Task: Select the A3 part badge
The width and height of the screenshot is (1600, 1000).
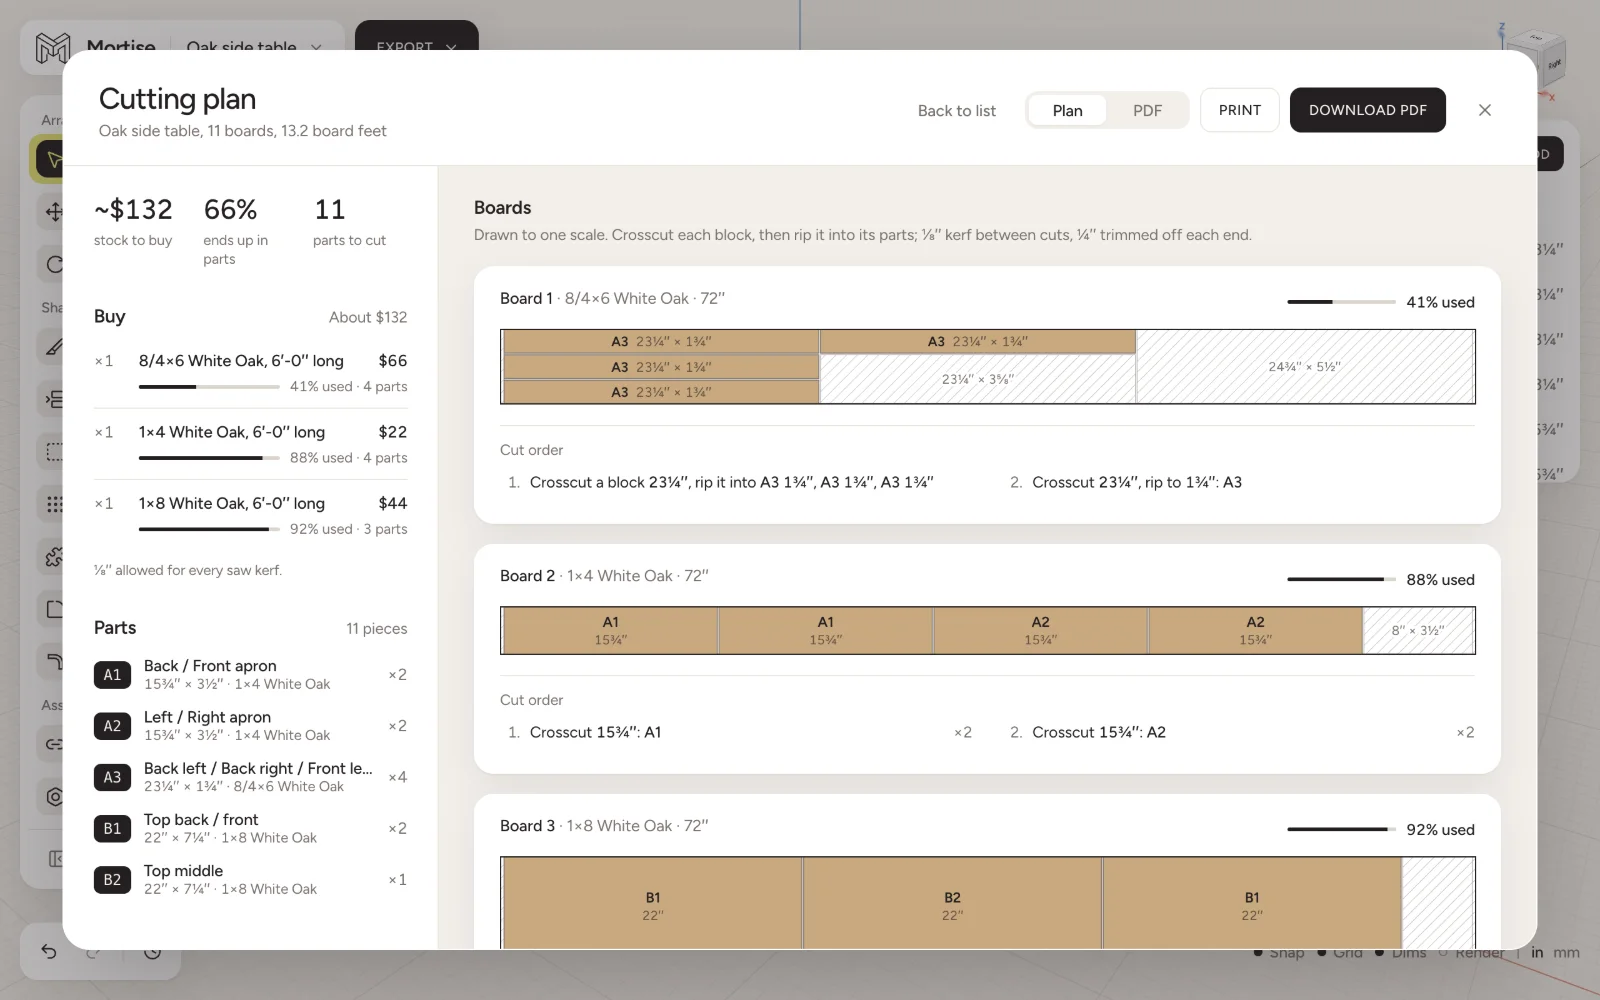Action: click(112, 777)
